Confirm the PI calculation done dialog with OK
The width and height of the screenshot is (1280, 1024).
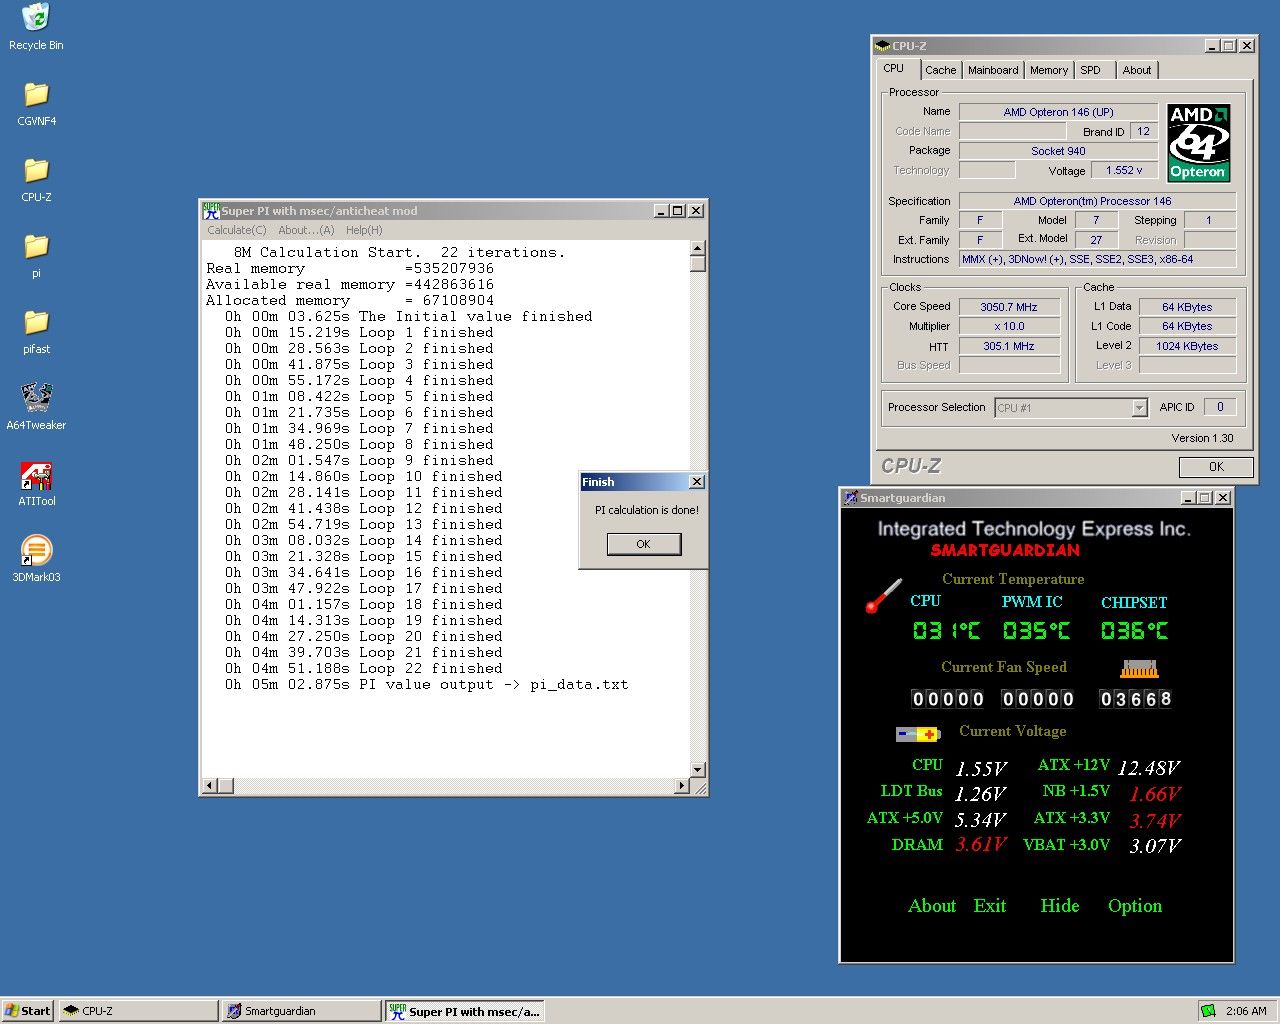click(643, 544)
